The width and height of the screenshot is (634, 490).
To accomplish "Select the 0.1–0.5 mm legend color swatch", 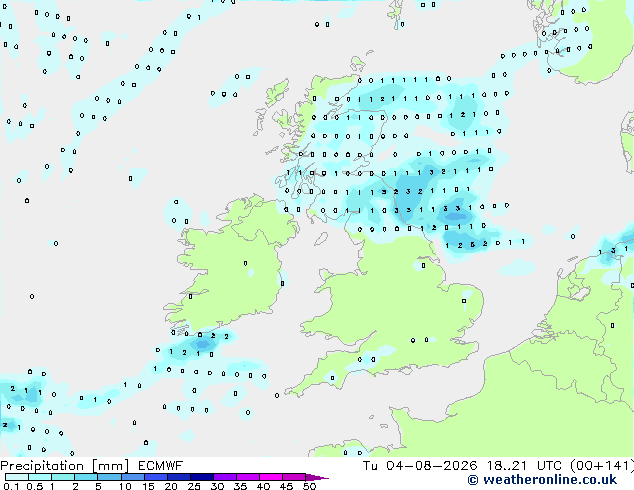I will 17,477.
